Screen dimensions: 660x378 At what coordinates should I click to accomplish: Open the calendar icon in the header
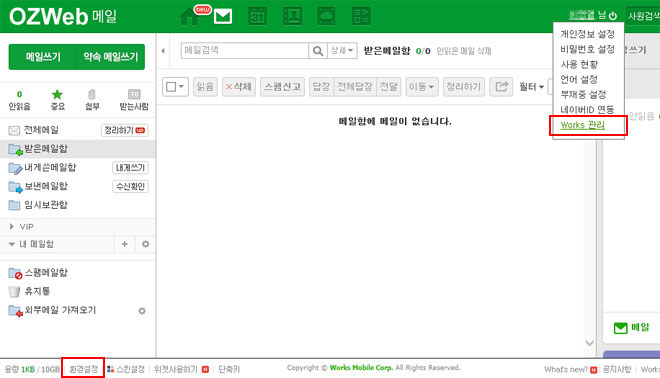[257, 16]
